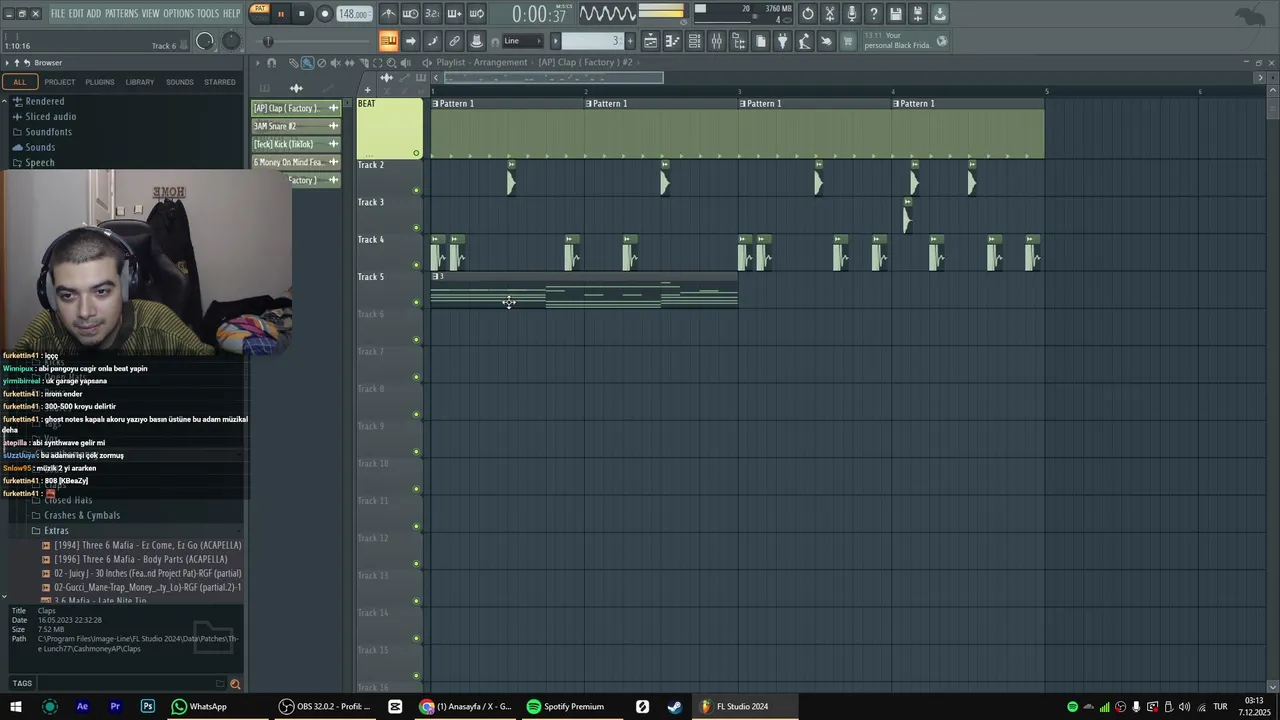The height and width of the screenshot is (720, 1280).
Task: Open Spotify Premium from the taskbar
Action: 565,706
